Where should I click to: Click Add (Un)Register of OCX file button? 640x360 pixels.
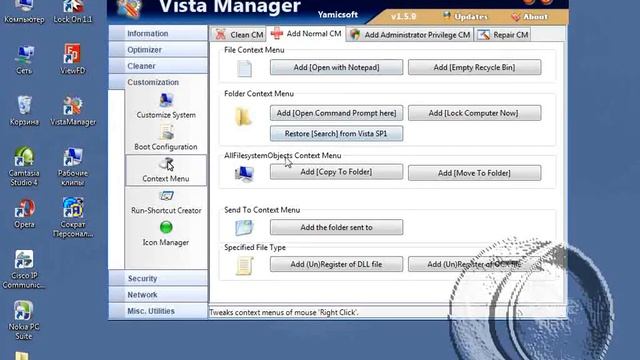point(474,264)
